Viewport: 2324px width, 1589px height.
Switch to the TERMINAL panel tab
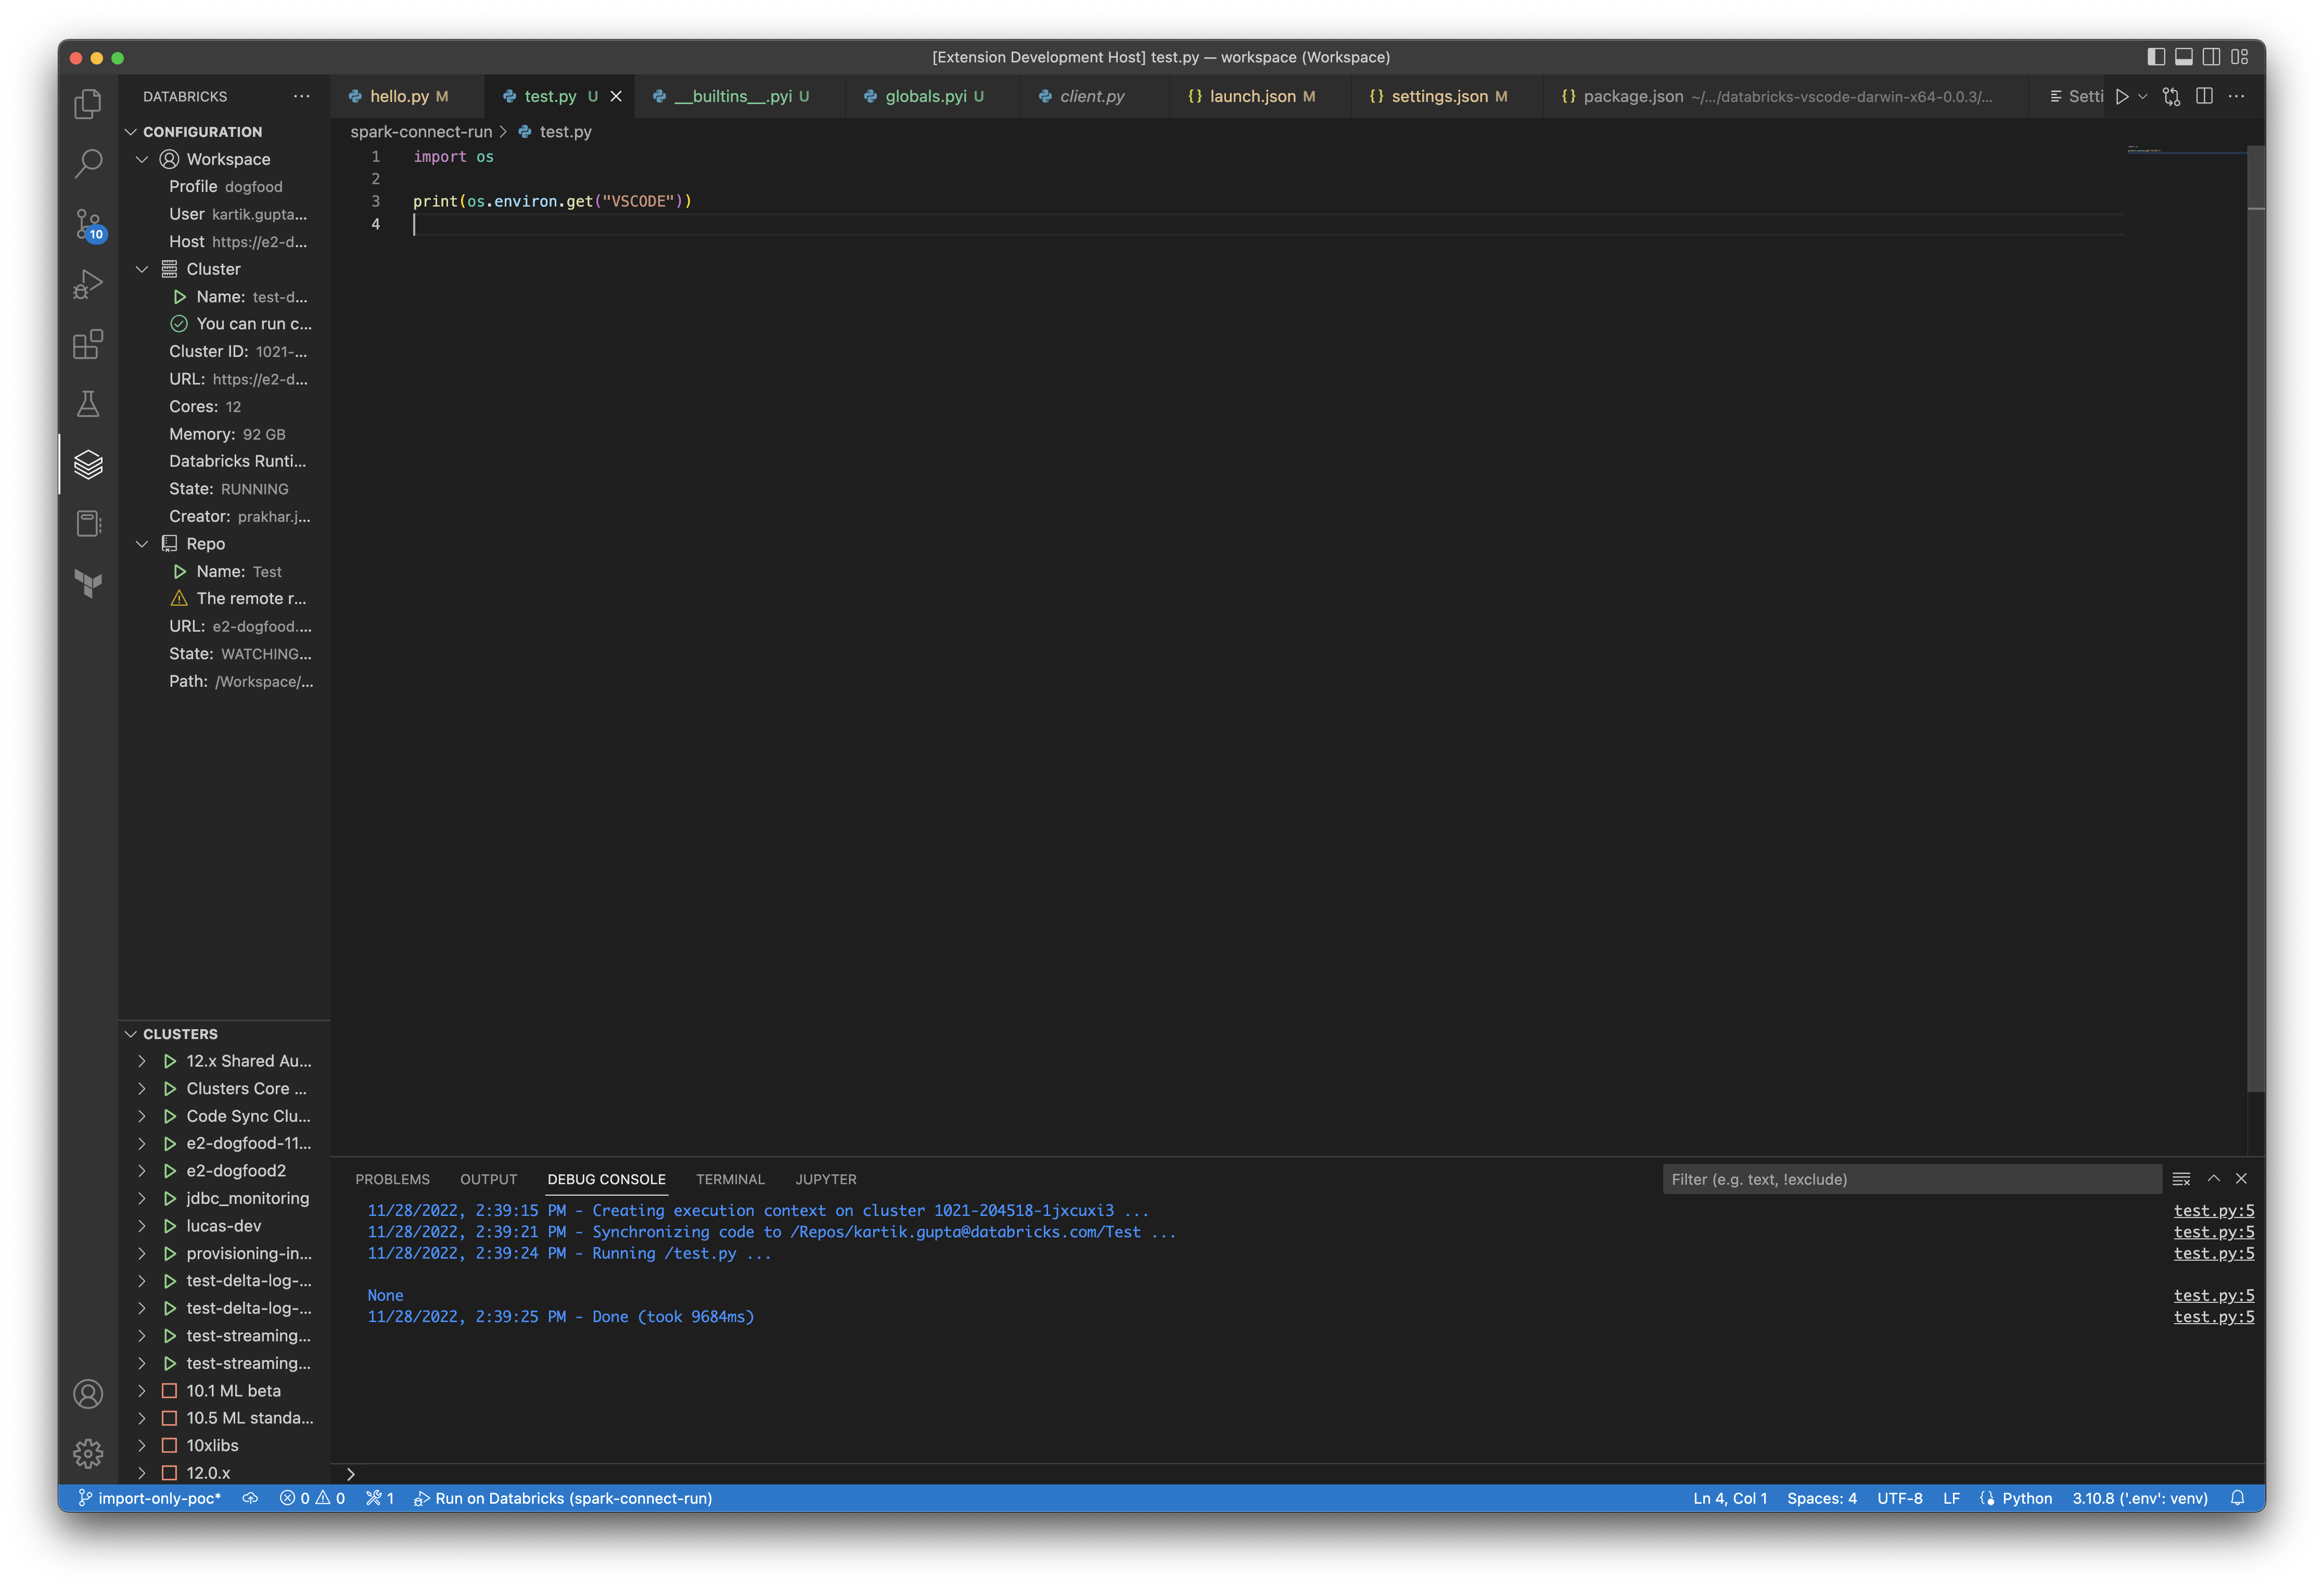click(730, 1180)
